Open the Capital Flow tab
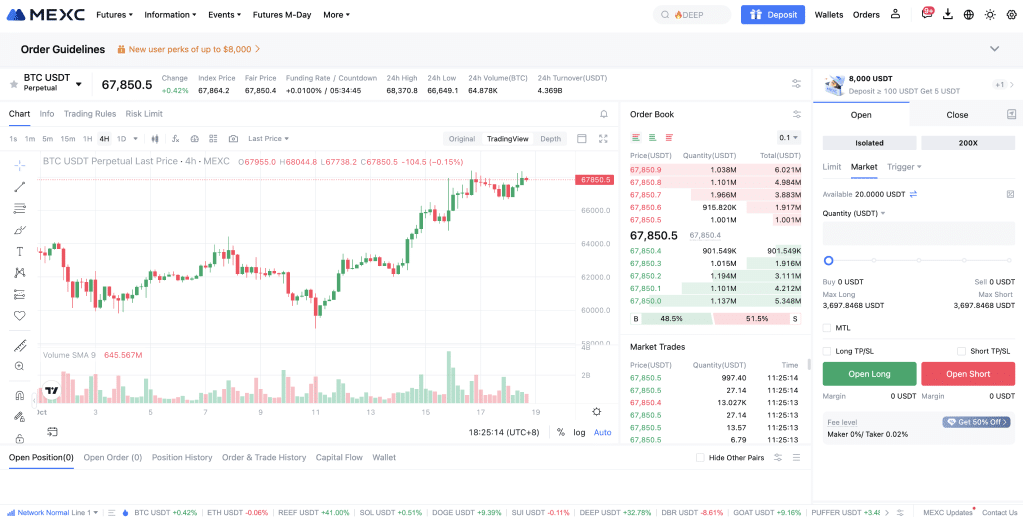Viewport: 1023px width, 517px height. click(x=339, y=458)
